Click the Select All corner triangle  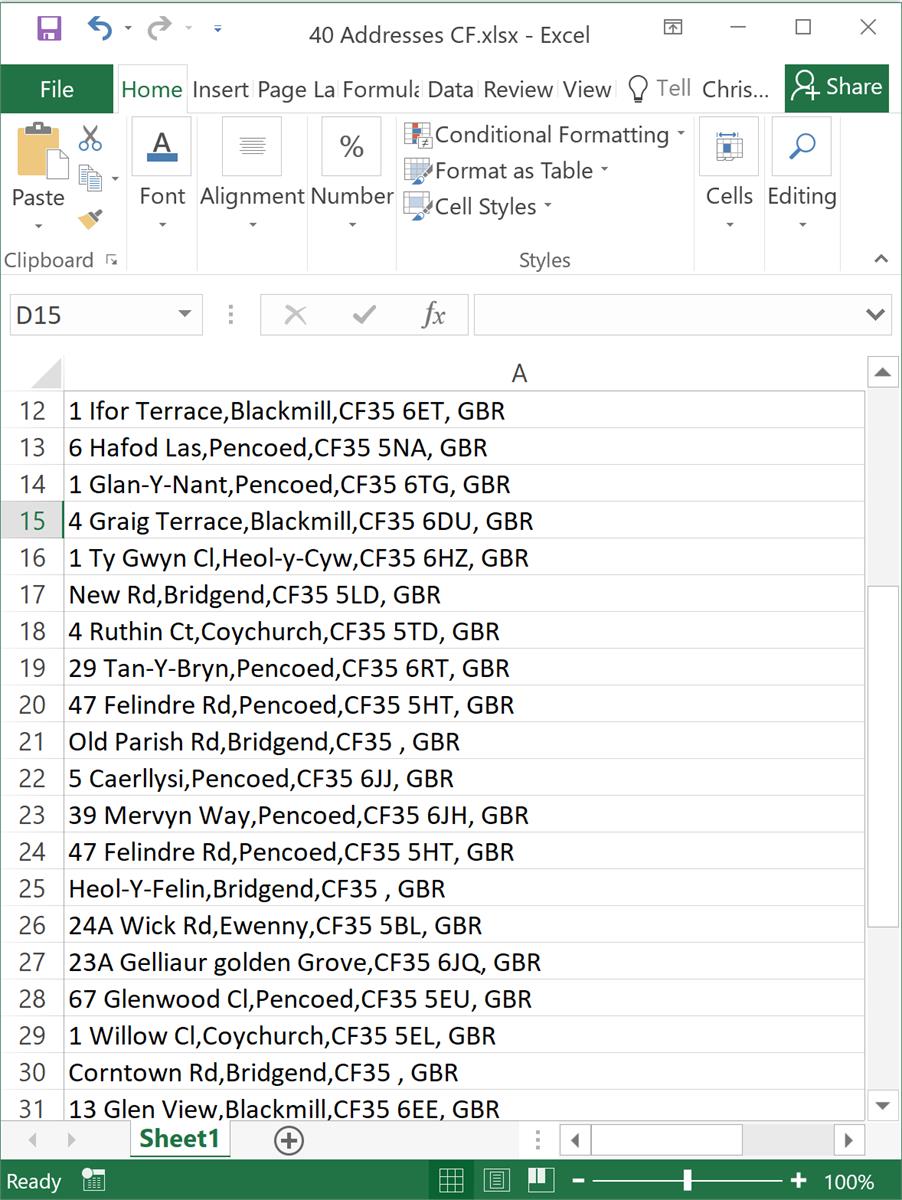(x=46, y=373)
